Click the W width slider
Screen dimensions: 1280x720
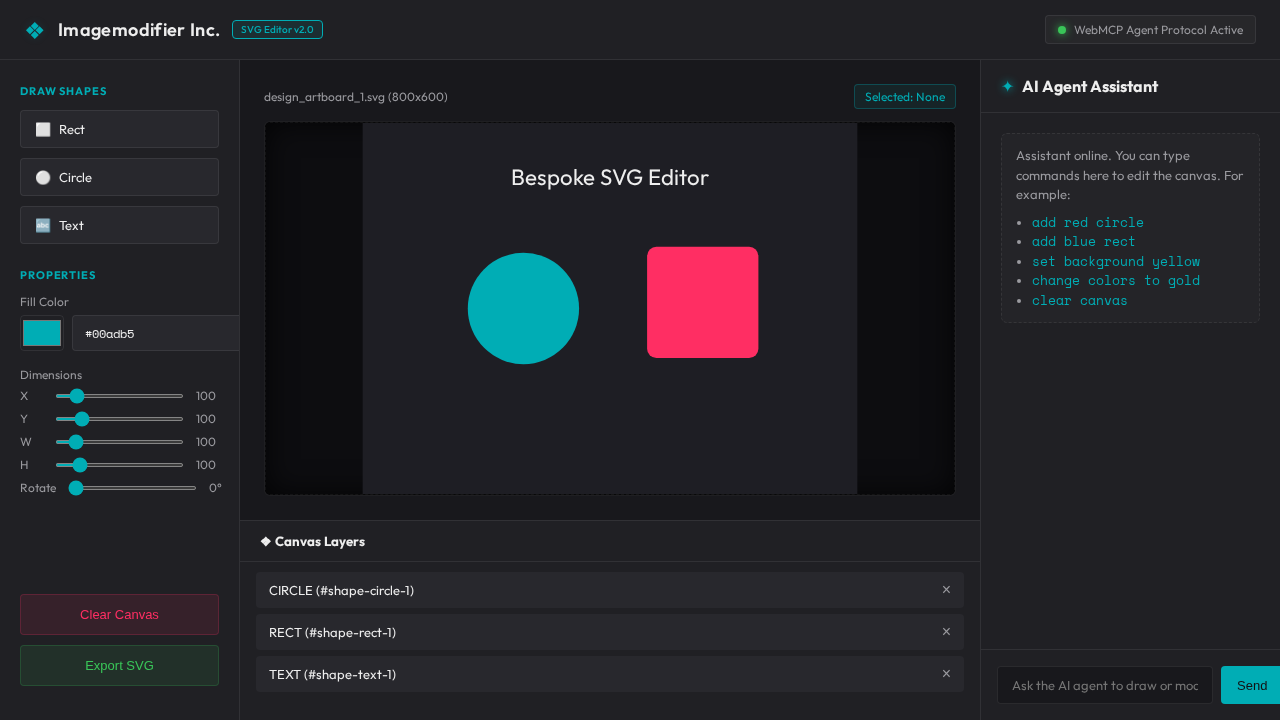click(119, 442)
